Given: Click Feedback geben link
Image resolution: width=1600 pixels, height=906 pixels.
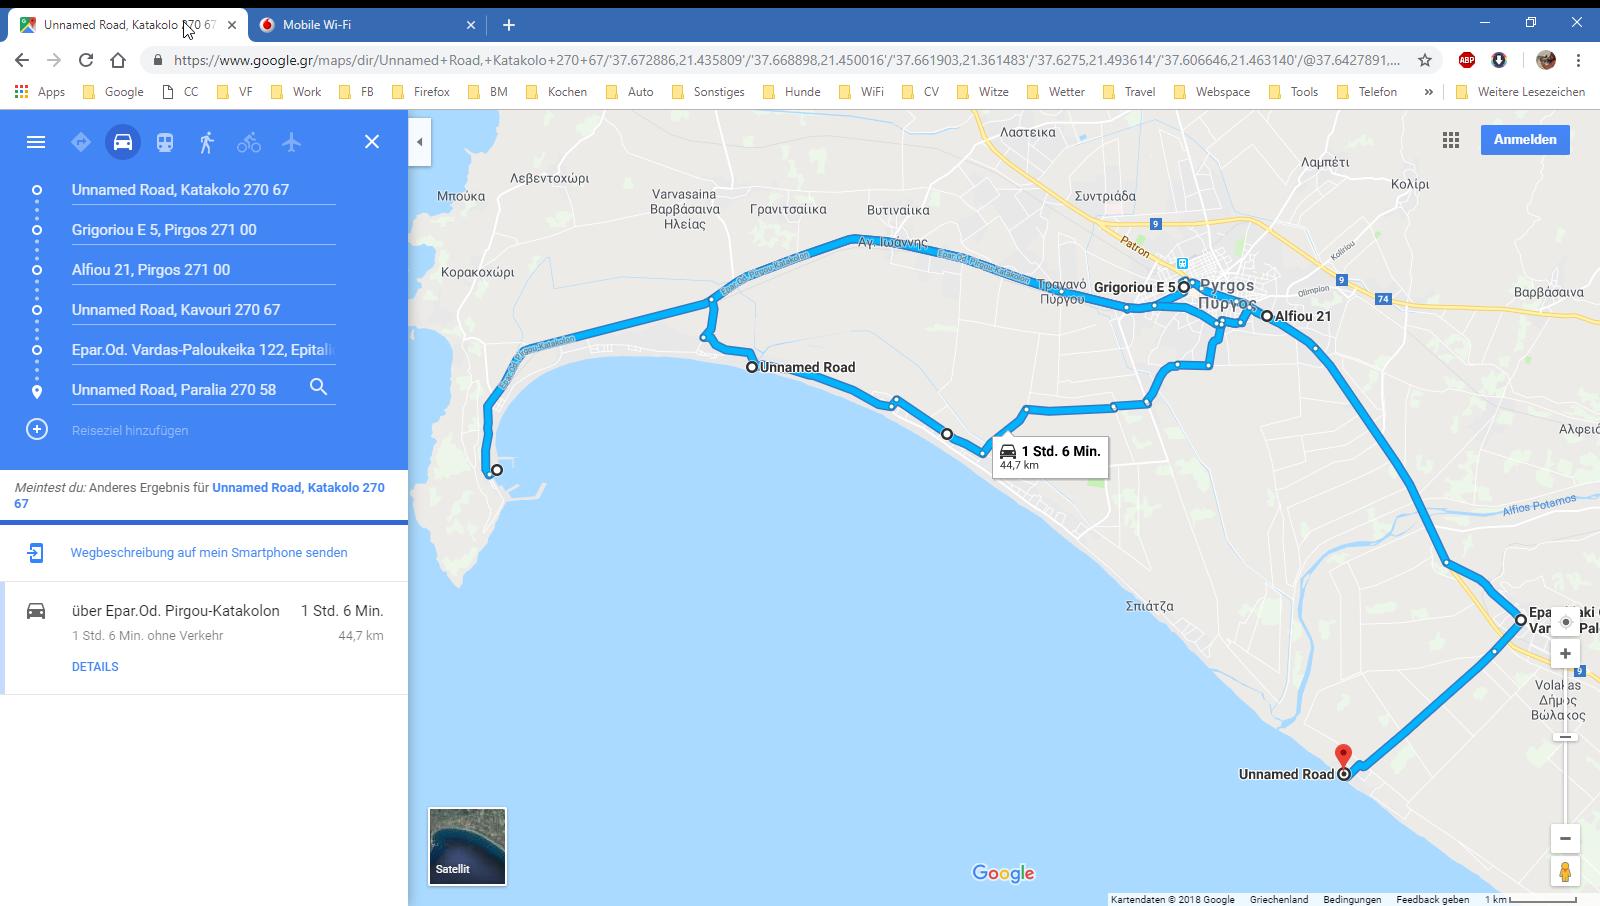Looking at the screenshot, I should click(1433, 899).
